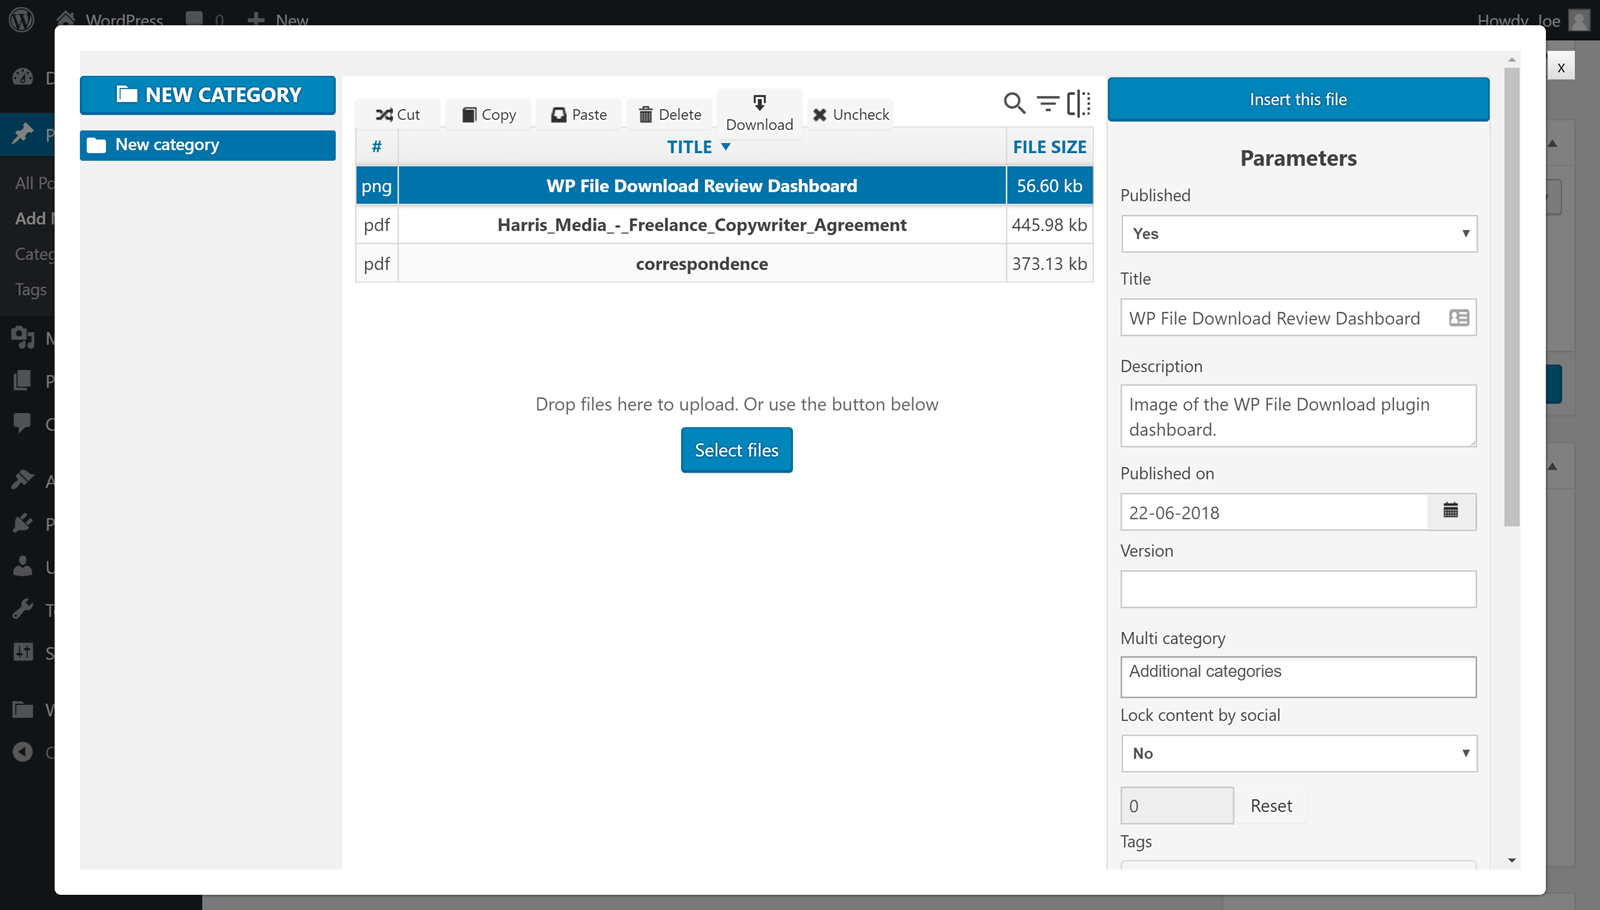Open the Tools wrench icon in sidebar
The image size is (1600, 910).
point(23,610)
